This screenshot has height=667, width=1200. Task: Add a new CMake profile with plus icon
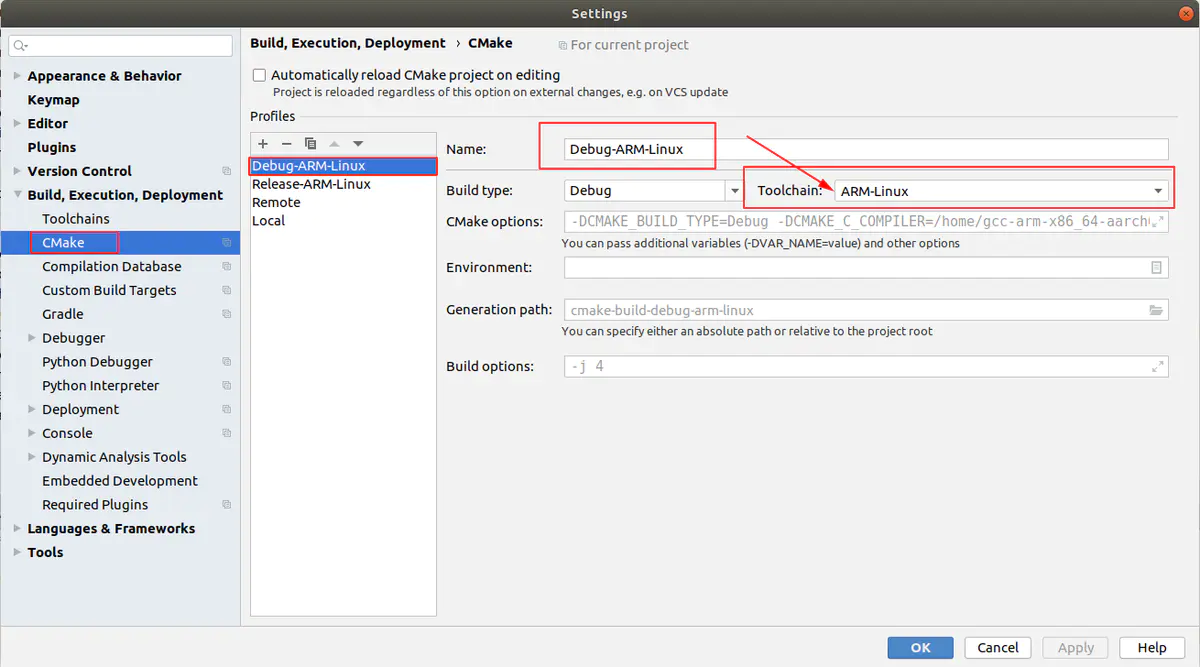coord(263,144)
